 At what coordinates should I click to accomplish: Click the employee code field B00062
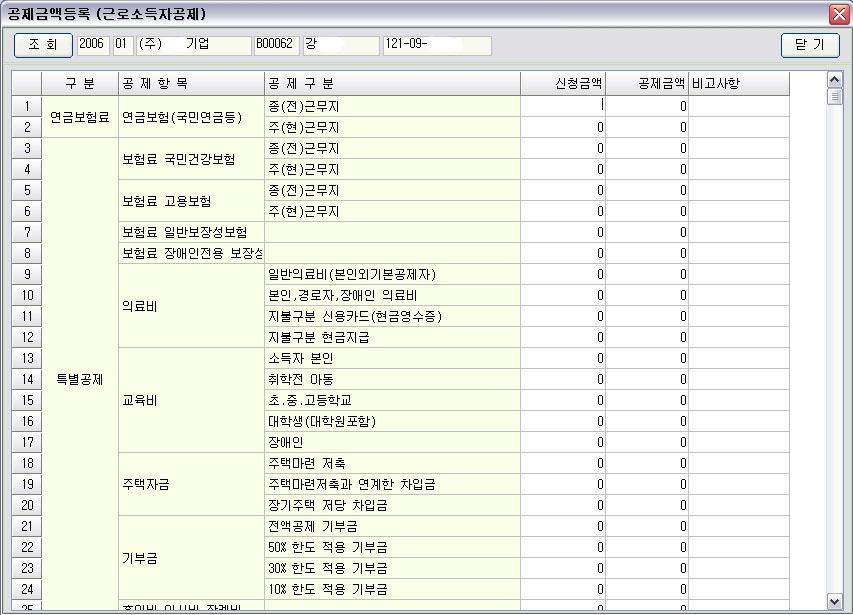tap(275, 46)
